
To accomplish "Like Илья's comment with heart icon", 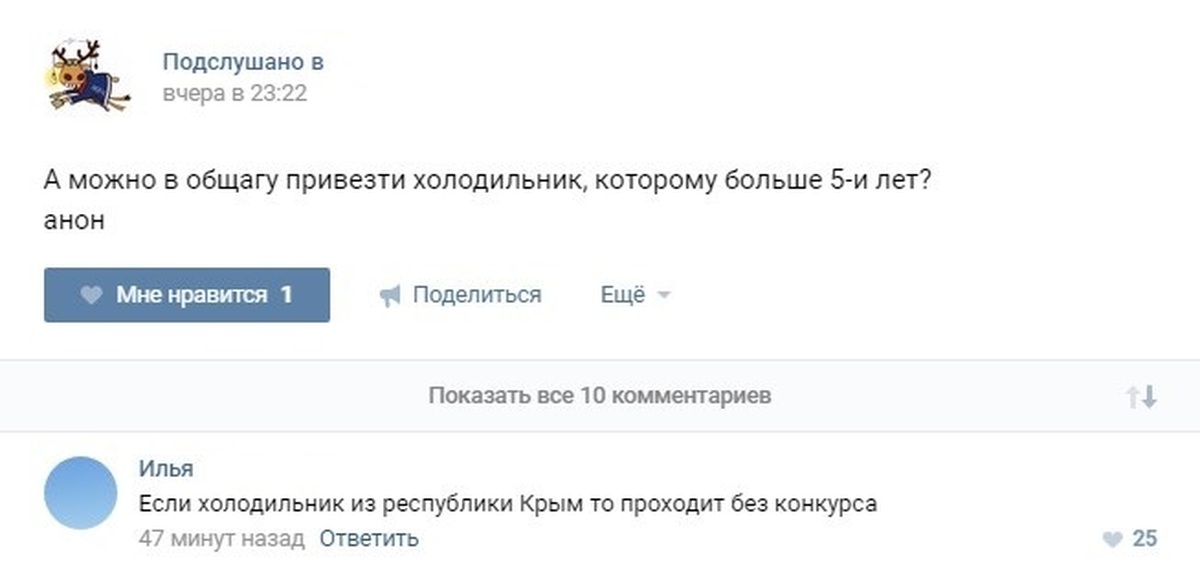I will (1112, 540).
